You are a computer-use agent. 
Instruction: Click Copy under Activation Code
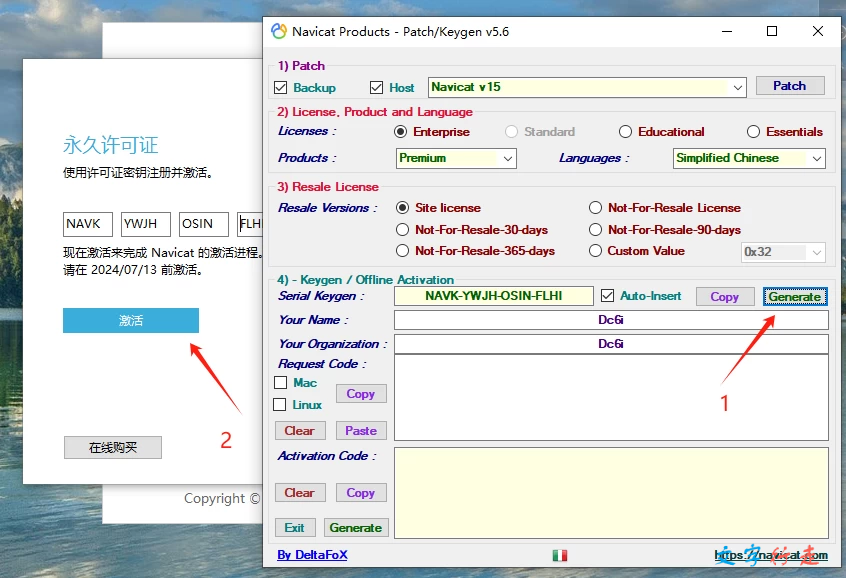(x=361, y=493)
